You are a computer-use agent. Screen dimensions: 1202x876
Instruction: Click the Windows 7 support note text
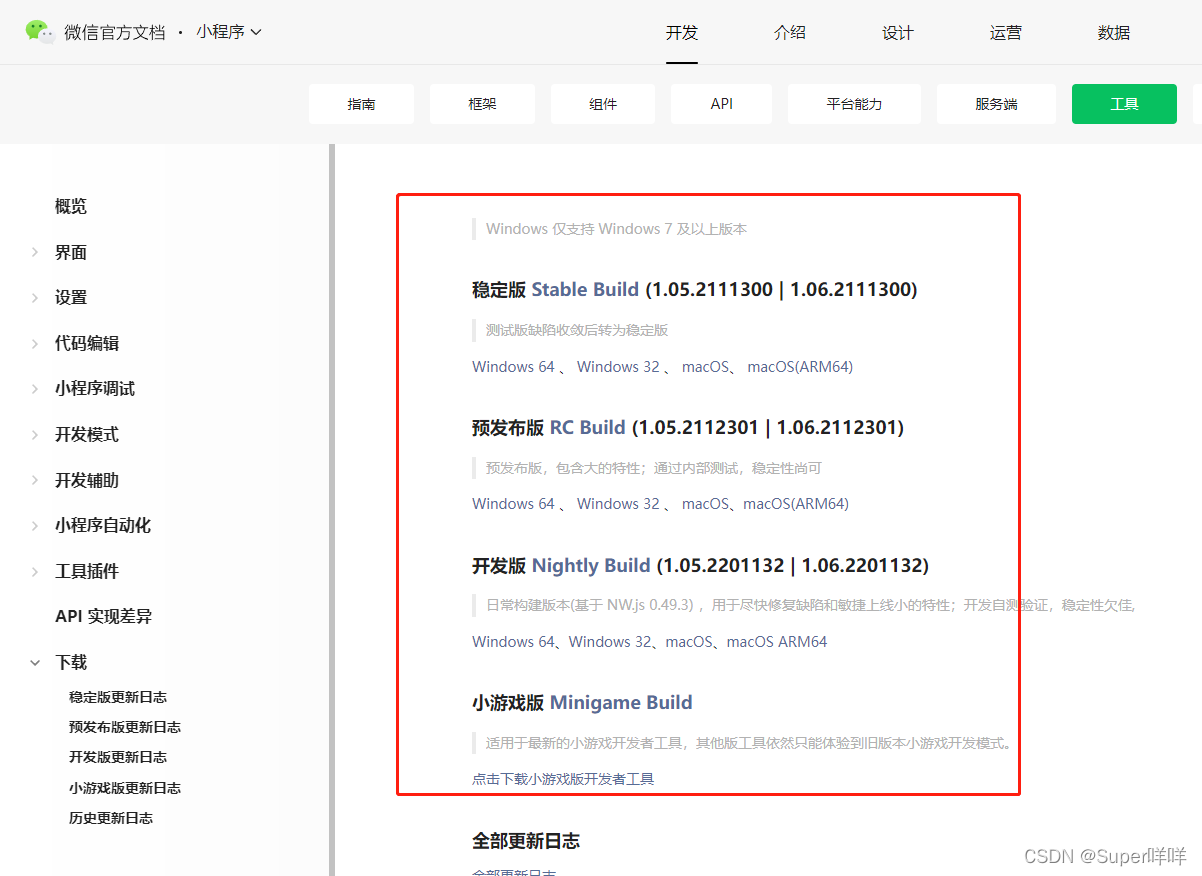[616, 229]
